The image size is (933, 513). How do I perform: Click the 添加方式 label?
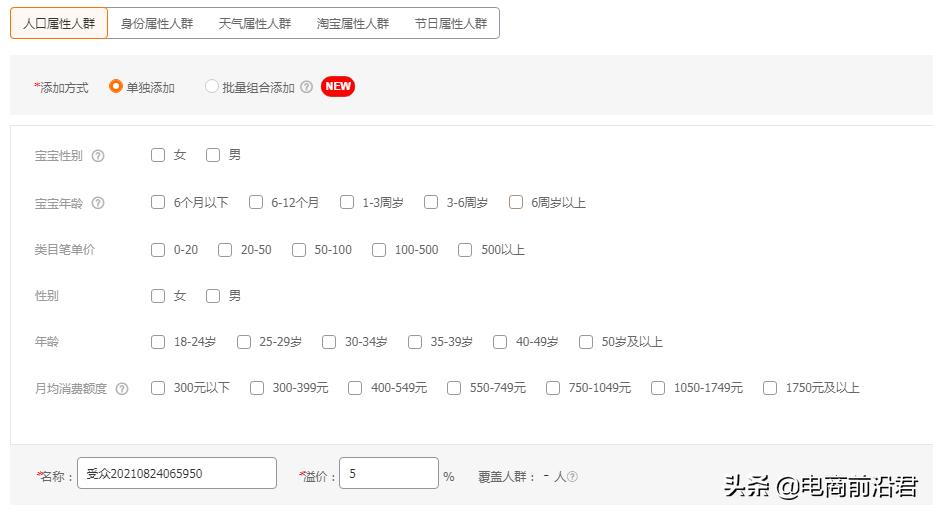[x=64, y=87]
